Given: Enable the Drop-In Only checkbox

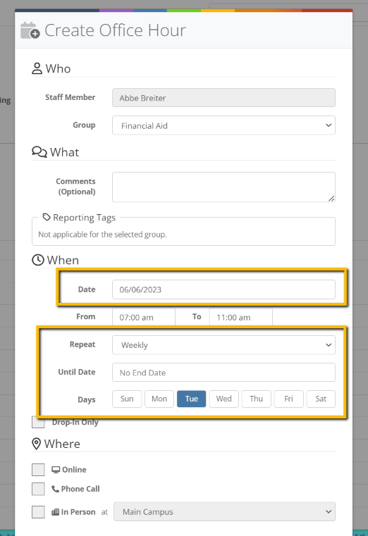Looking at the screenshot, I should 38,423.
